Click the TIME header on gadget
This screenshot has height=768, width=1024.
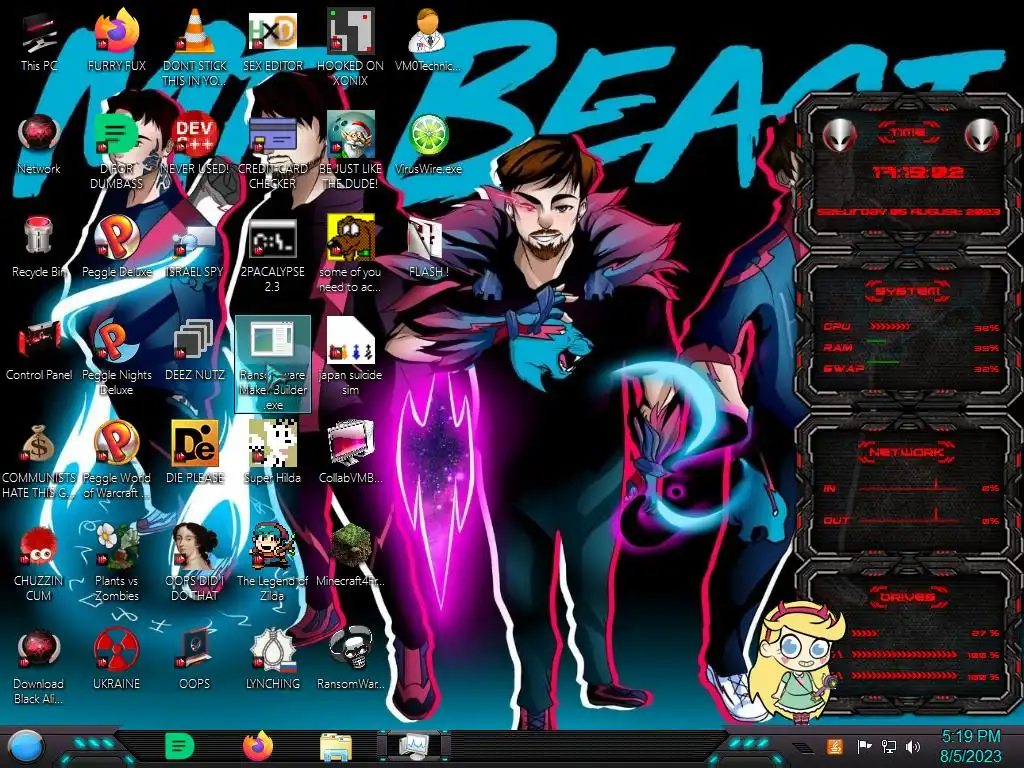[x=908, y=132]
